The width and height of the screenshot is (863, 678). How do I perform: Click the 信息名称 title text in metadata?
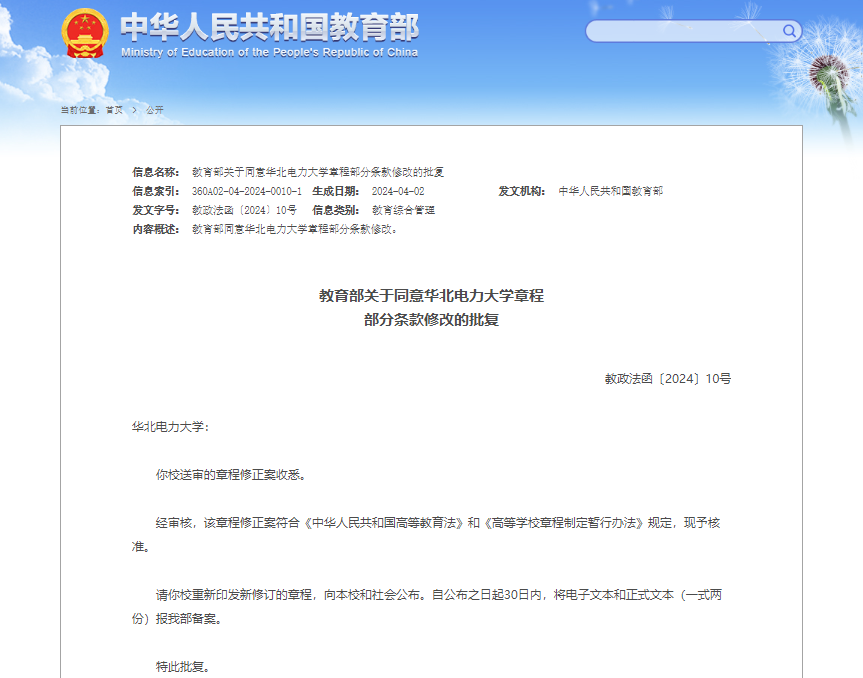pyautogui.click(x=317, y=172)
